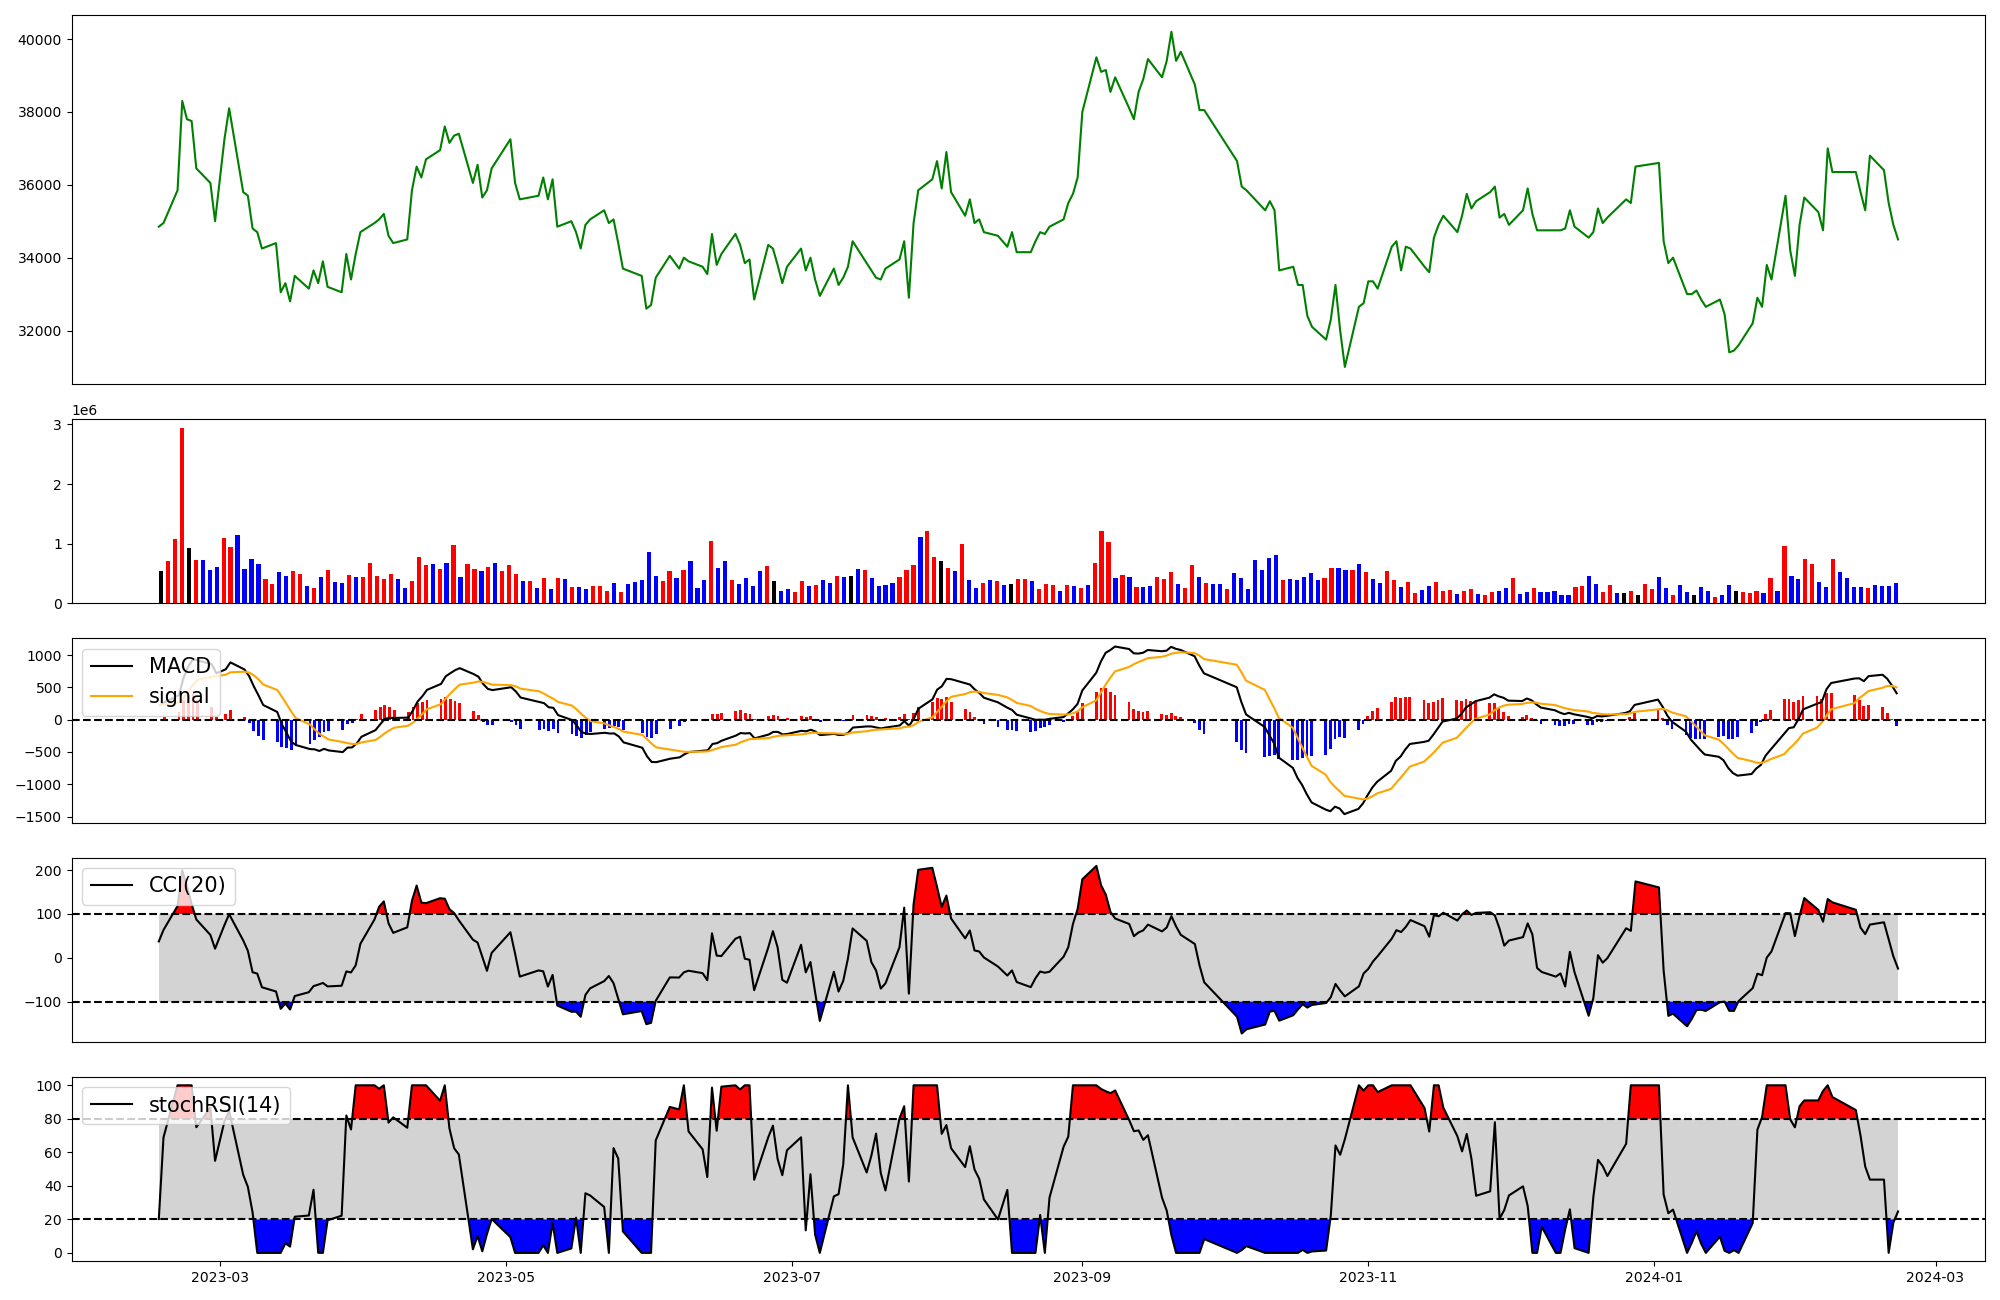Click the -1500 MACD axis tick label
The width and height of the screenshot is (2000, 1300).
38,817
